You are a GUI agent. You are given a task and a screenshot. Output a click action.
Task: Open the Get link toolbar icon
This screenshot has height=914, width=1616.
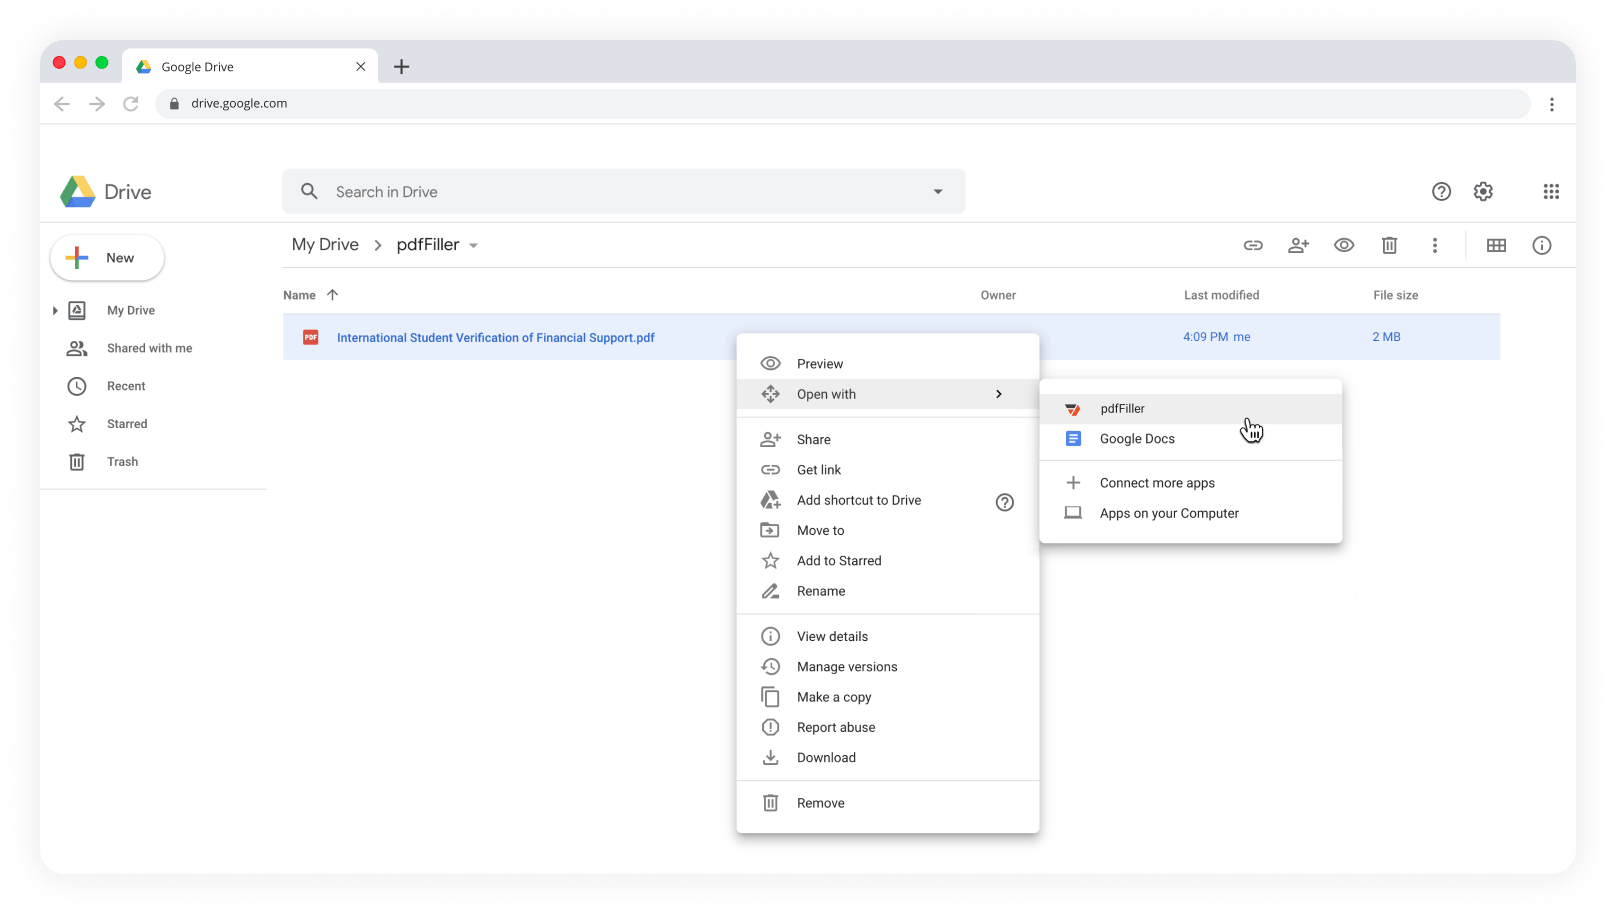pos(1253,245)
